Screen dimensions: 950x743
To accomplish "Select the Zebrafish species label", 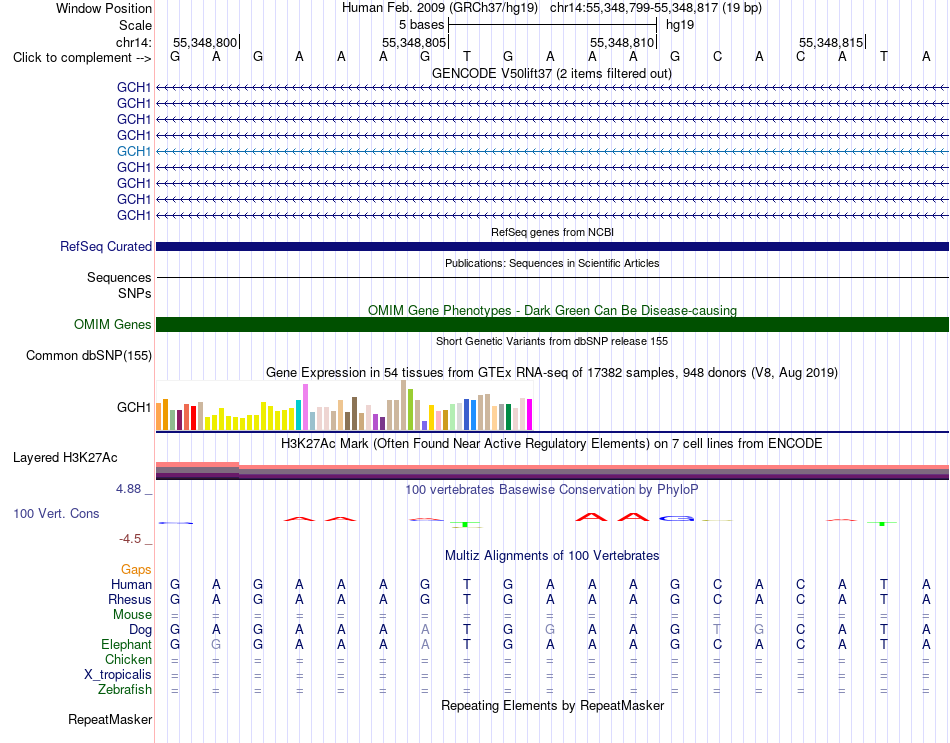I will point(125,690).
